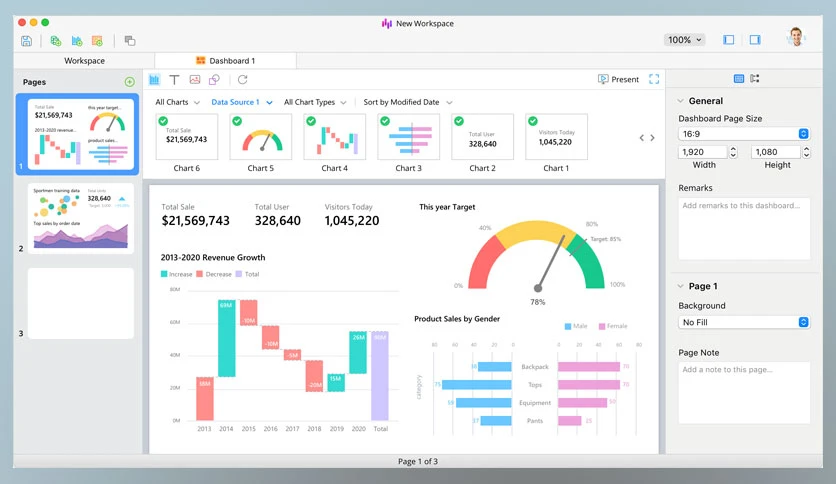Viewport: 836px width, 484px height.
Task: Select the text tool icon
Action: tap(174, 79)
